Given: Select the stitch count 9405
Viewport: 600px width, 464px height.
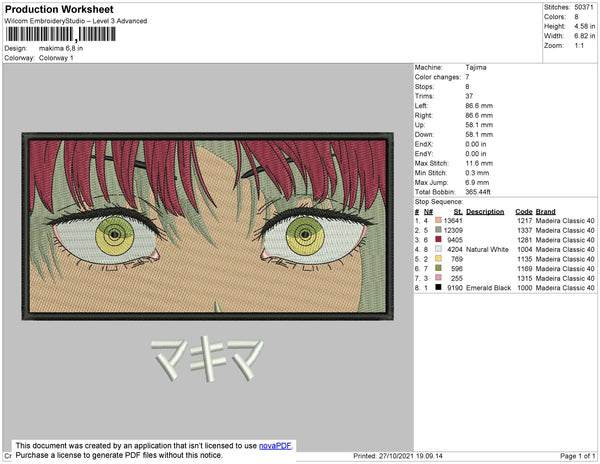Looking at the screenshot, I should (455, 240).
